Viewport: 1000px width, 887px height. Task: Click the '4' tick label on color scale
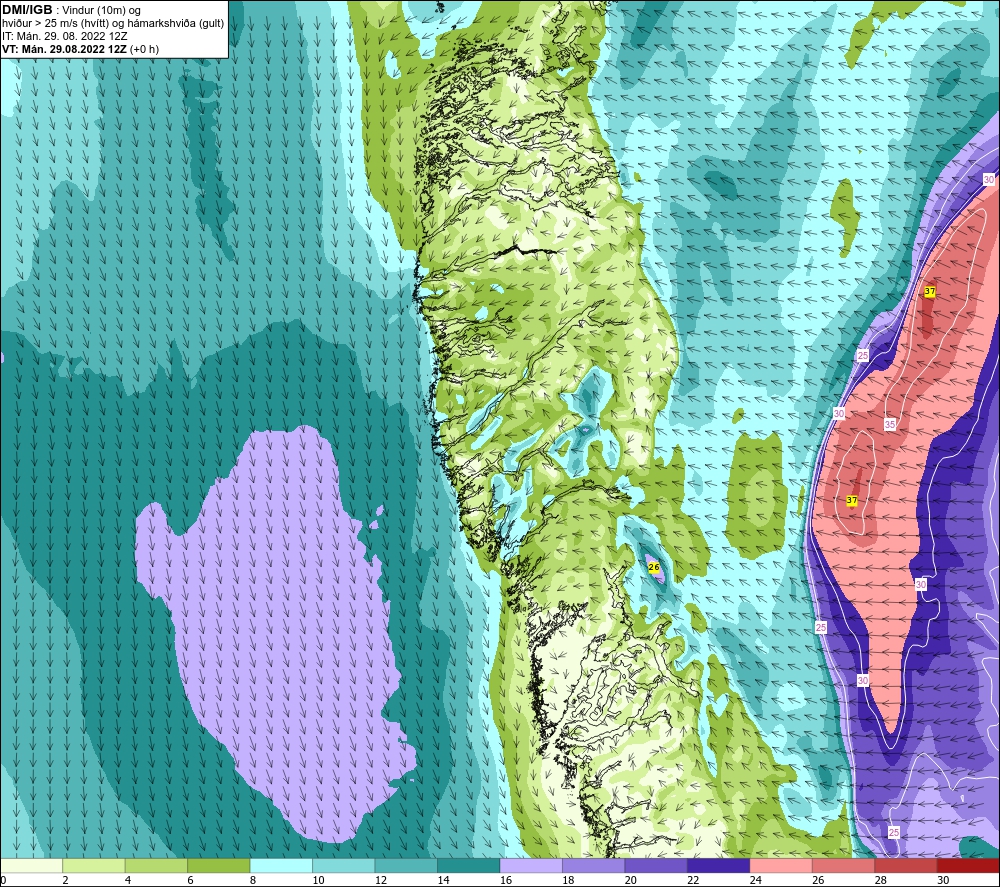pyautogui.click(x=128, y=880)
